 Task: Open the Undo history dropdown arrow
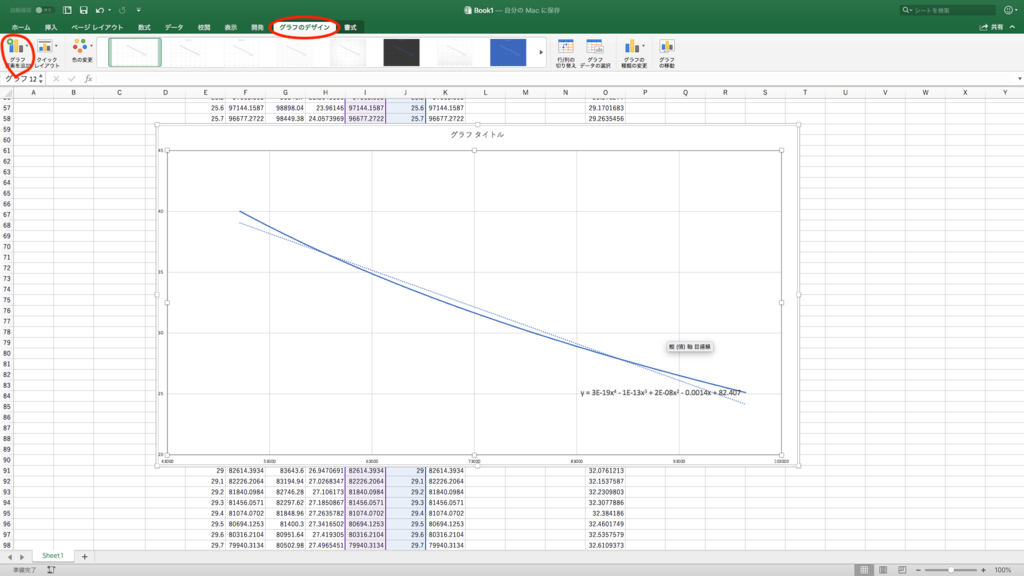109,10
